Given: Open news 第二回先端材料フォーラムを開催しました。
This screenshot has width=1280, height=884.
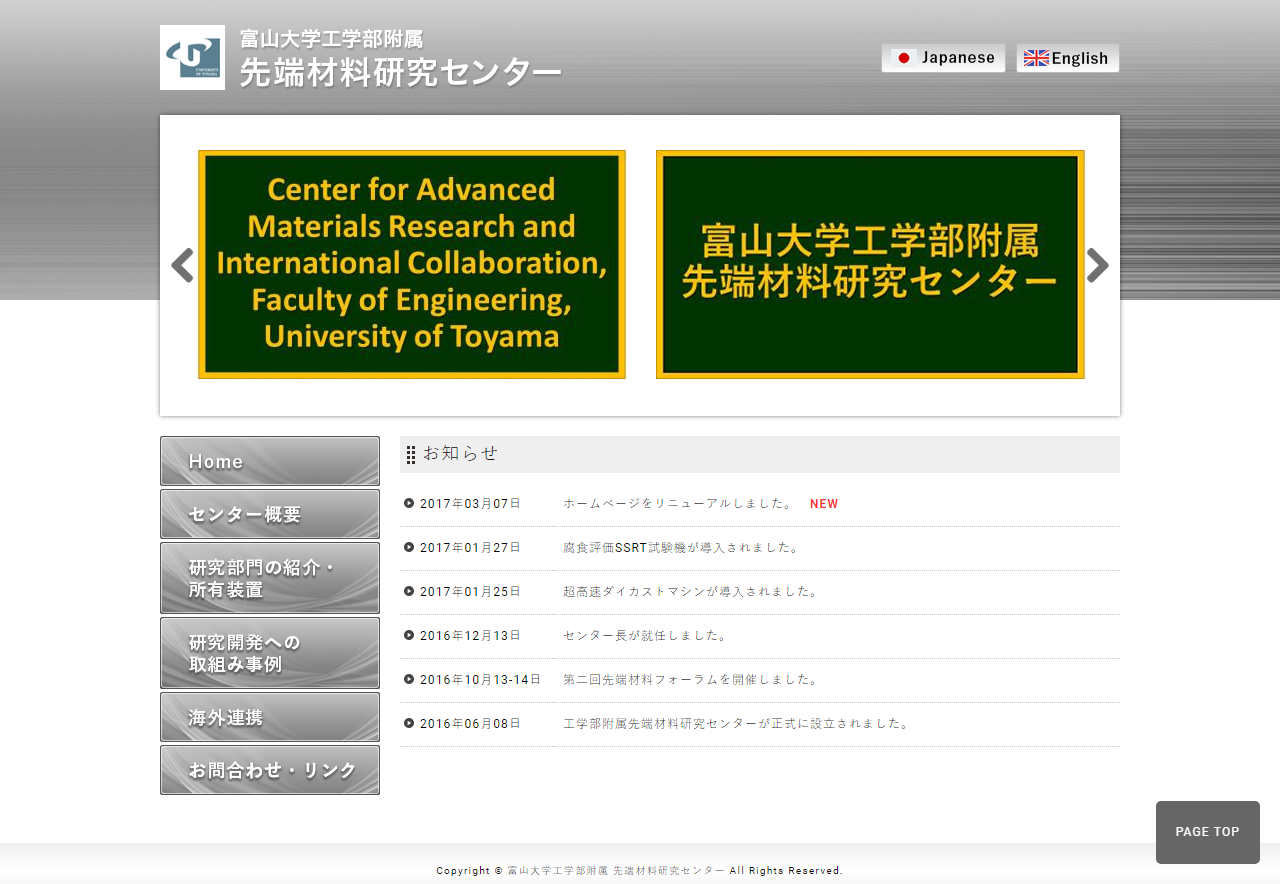Looking at the screenshot, I should [692, 680].
